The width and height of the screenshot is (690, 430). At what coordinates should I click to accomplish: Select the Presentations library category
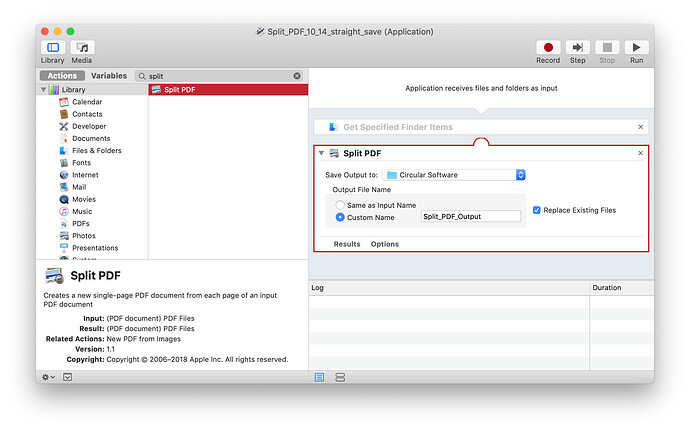point(95,248)
